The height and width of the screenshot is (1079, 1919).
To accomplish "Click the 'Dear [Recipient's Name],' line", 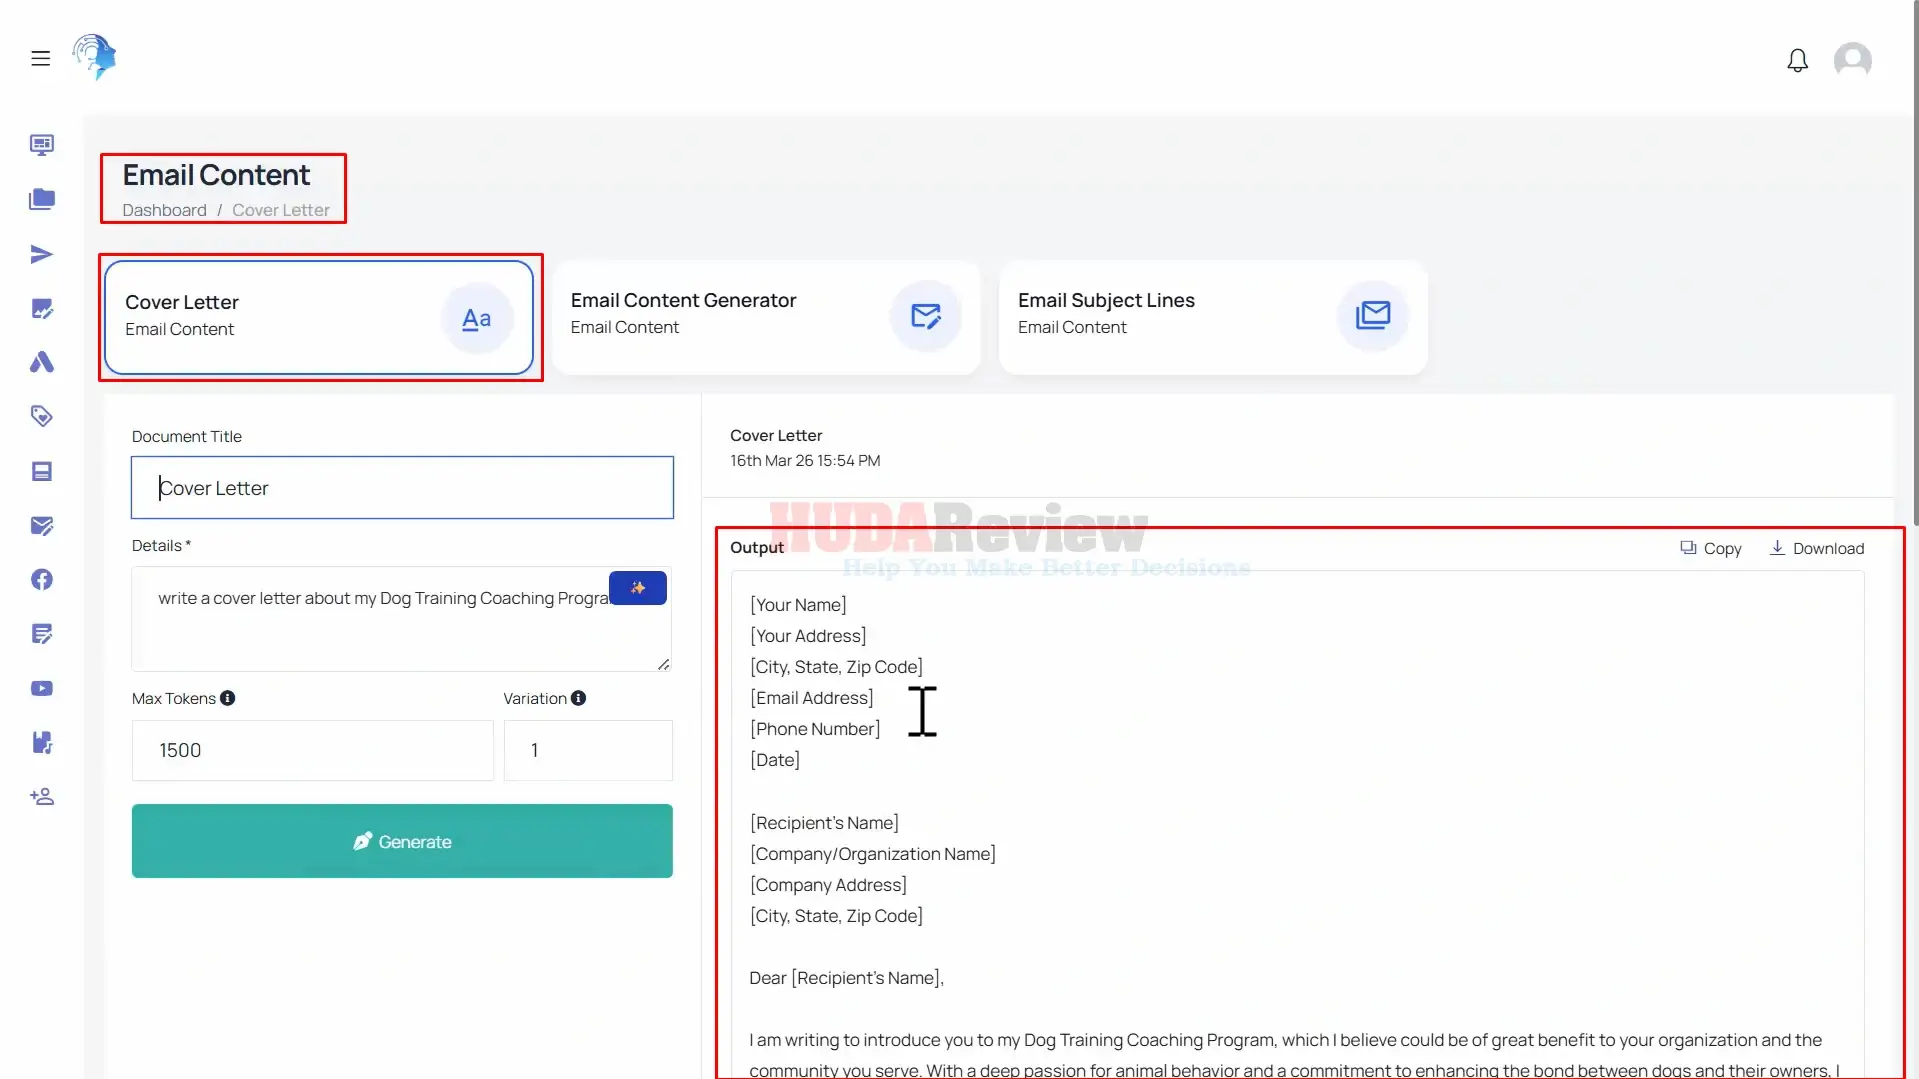I will tap(846, 978).
